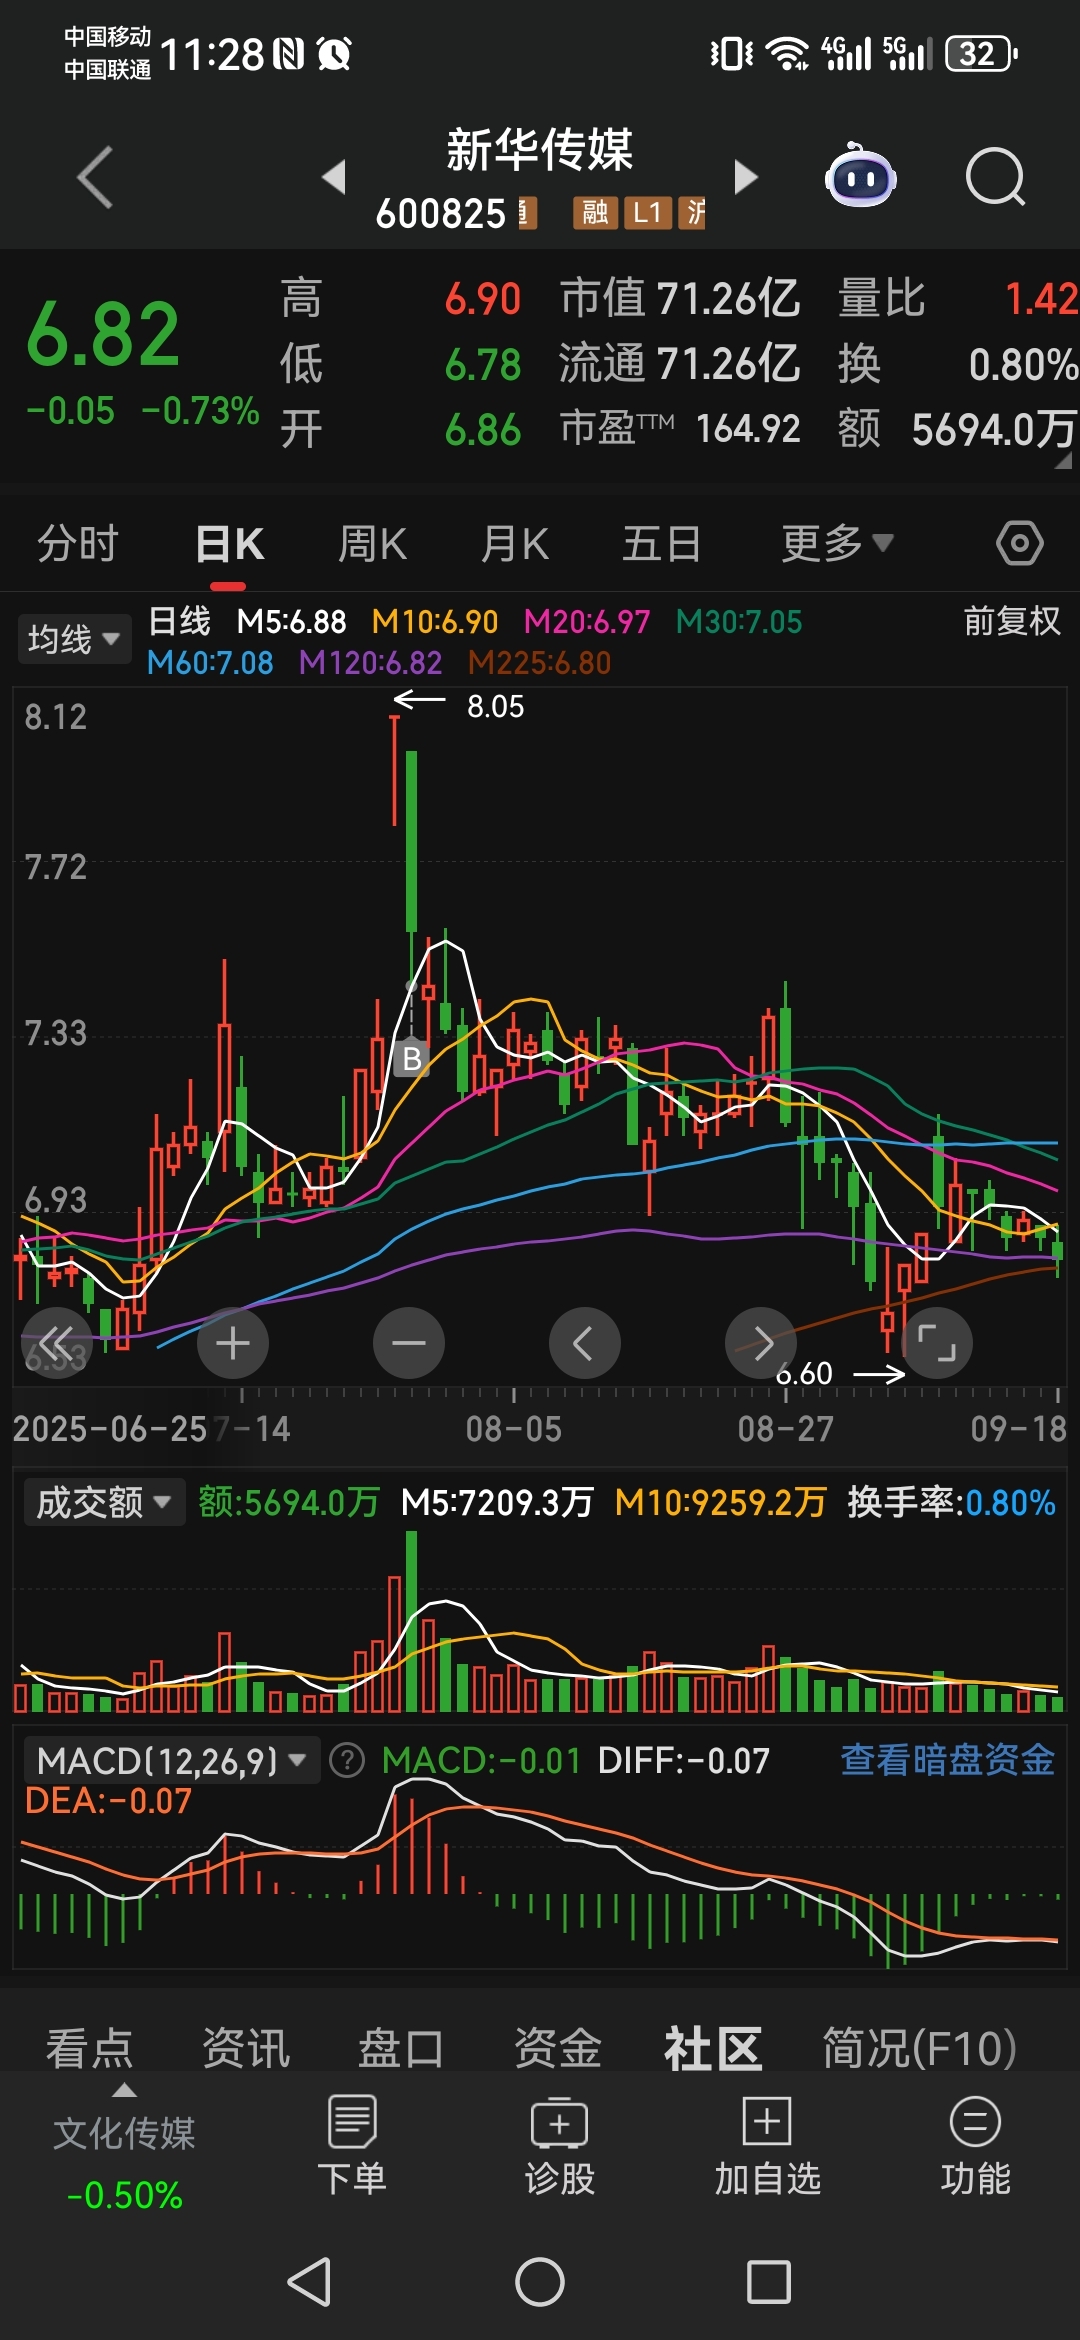Open the 功能 functions menu icon
1080x2340 pixels.
(x=975, y=2146)
